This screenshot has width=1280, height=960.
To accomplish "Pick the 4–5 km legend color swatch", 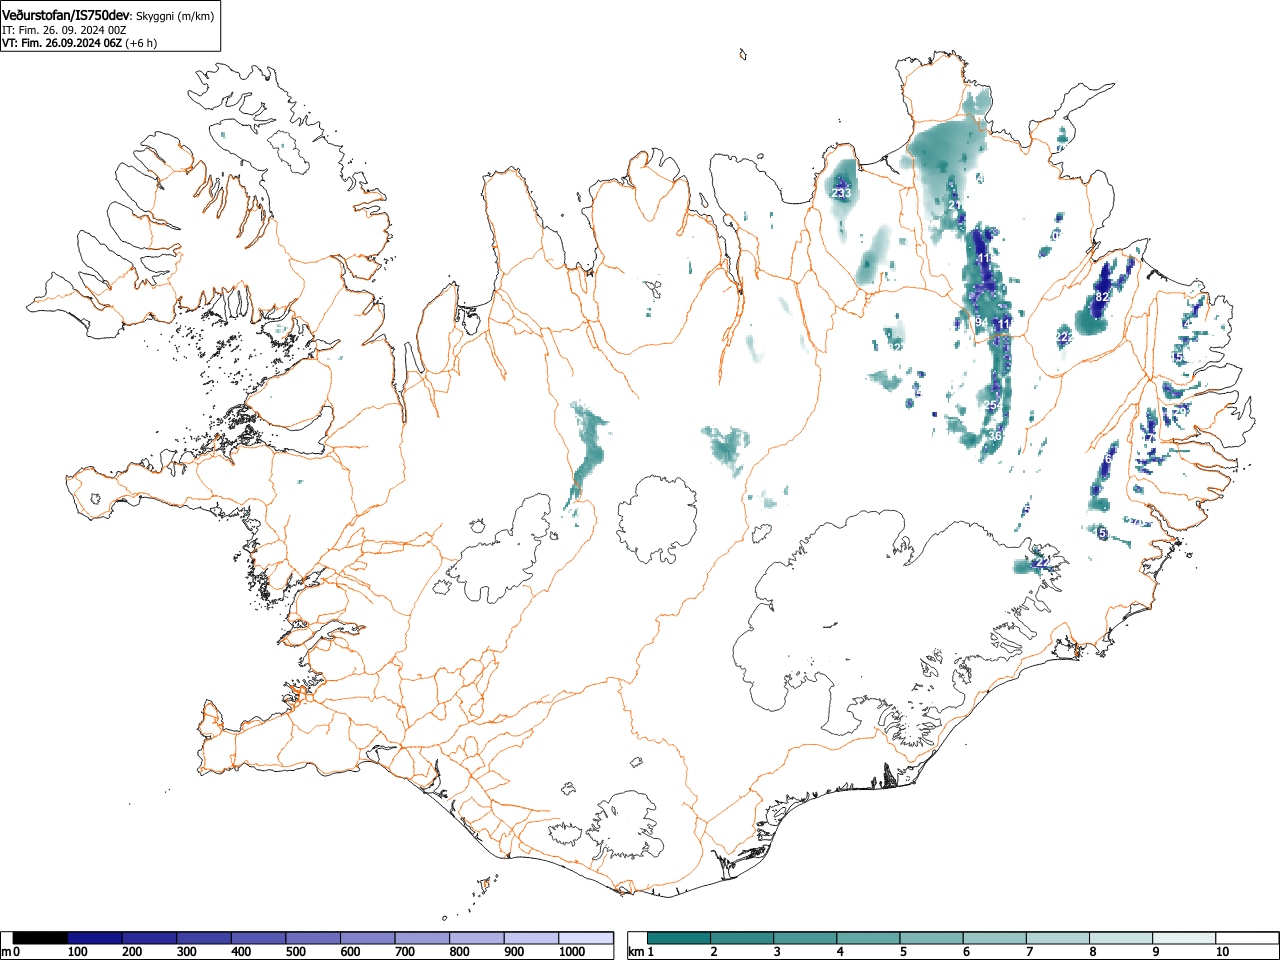I will pyautogui.click(x=869, y=938).
